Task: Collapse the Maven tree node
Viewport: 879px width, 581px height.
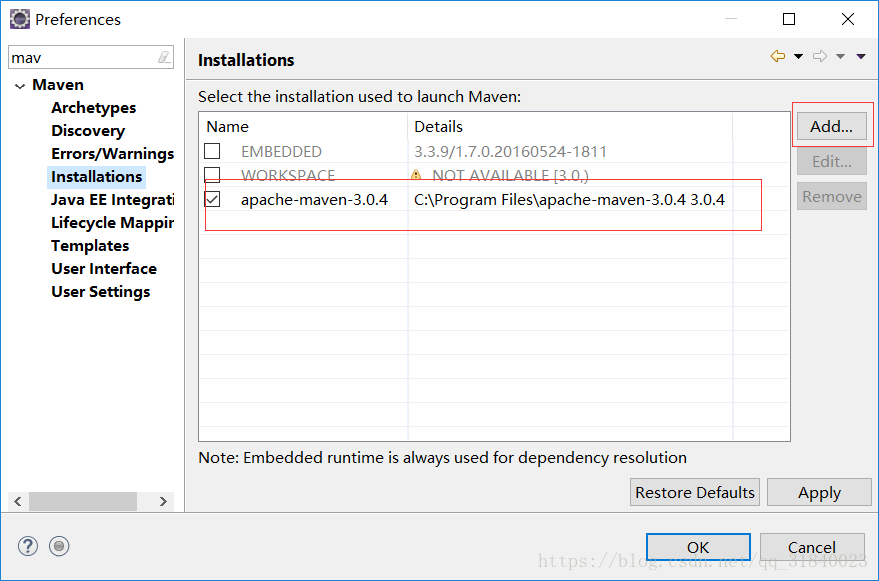Action: [20, 86]
